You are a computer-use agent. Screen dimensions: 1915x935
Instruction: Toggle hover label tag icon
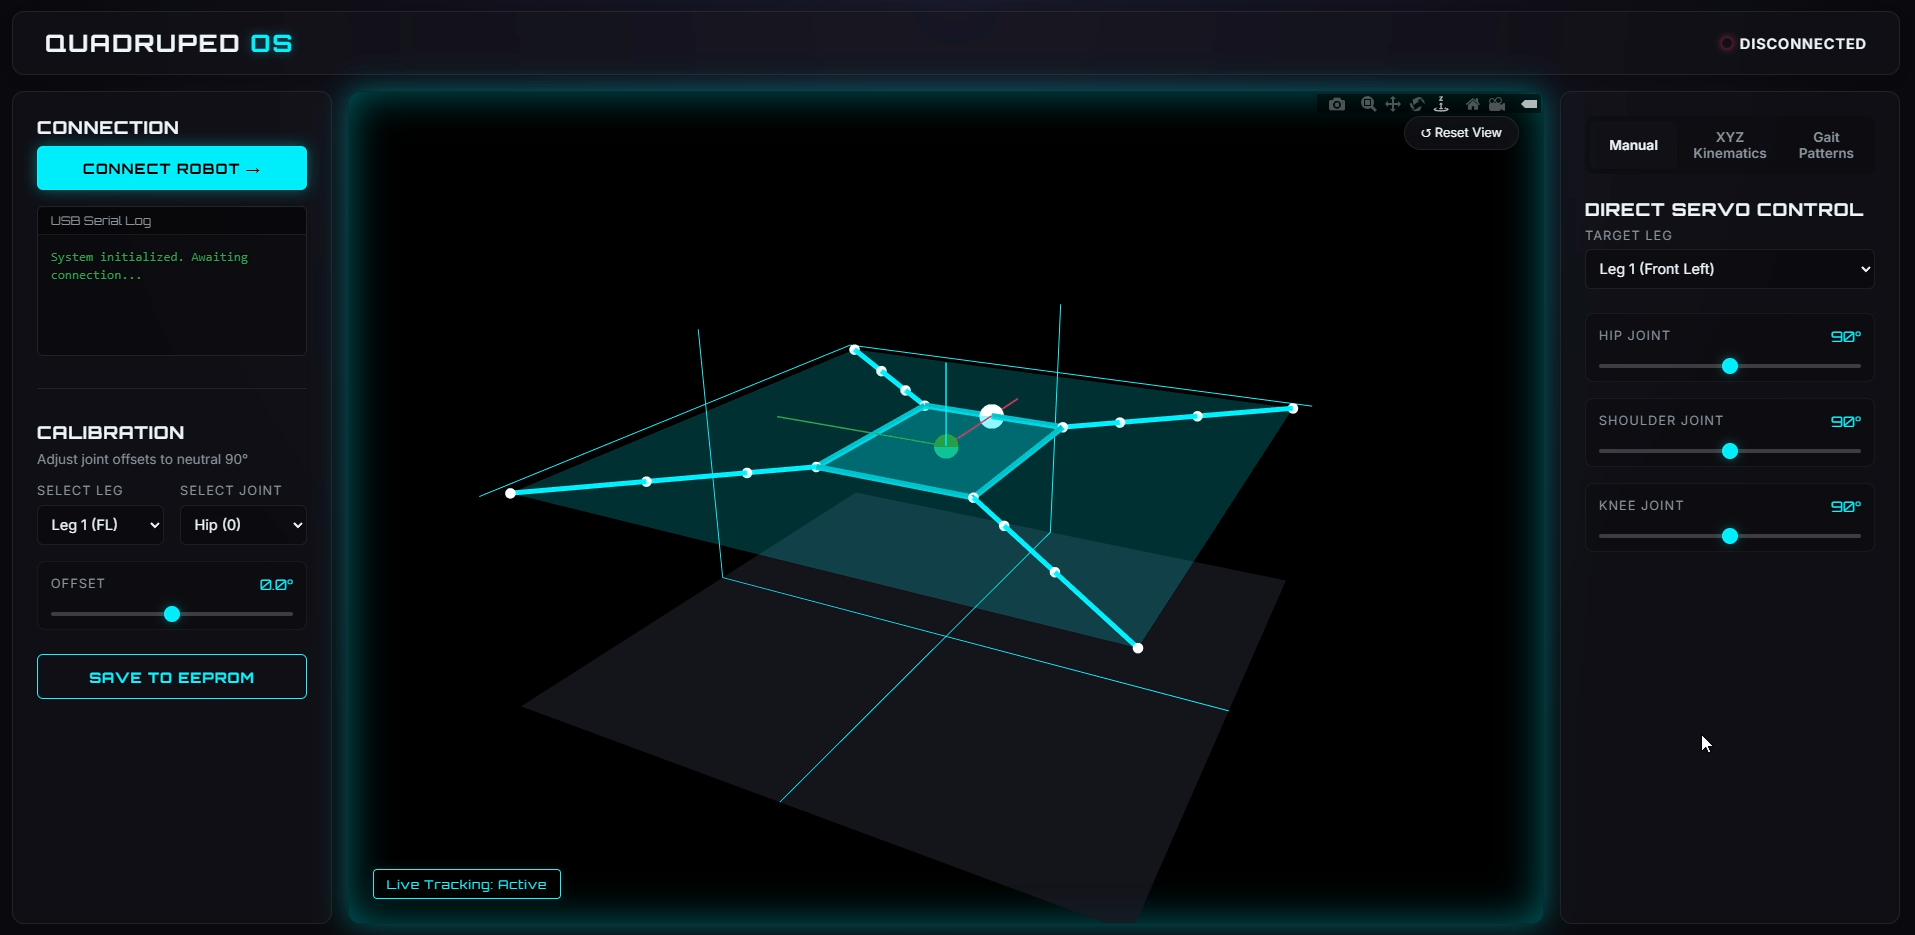[1529, 104]
